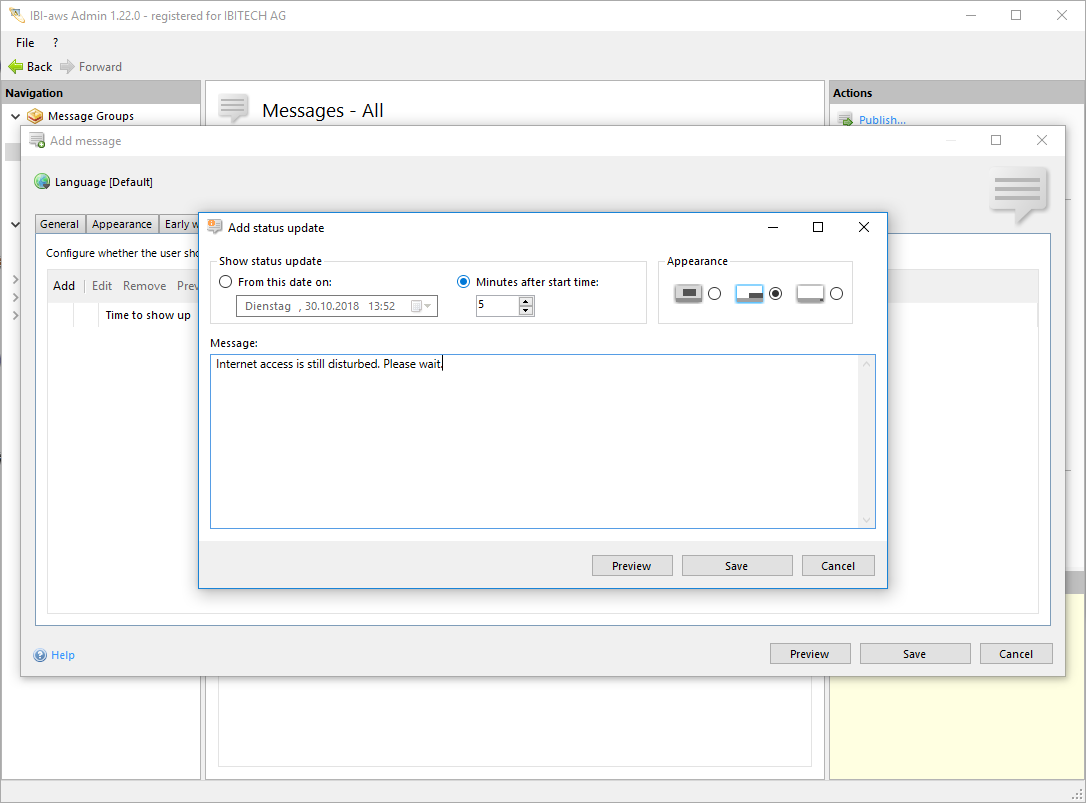Click the message text scrollbar
Viewport: 1086px width, 803px height.
[866, 441]
